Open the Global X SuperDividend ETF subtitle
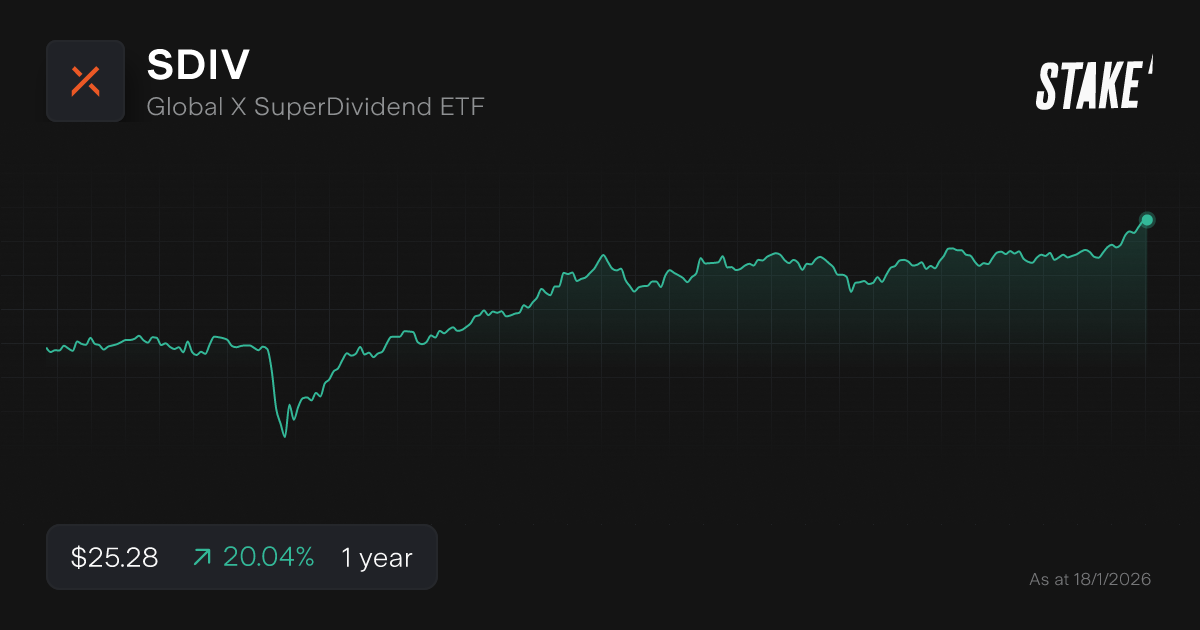The width and height of the screenshot is (1200, 630). pos(315,107)
